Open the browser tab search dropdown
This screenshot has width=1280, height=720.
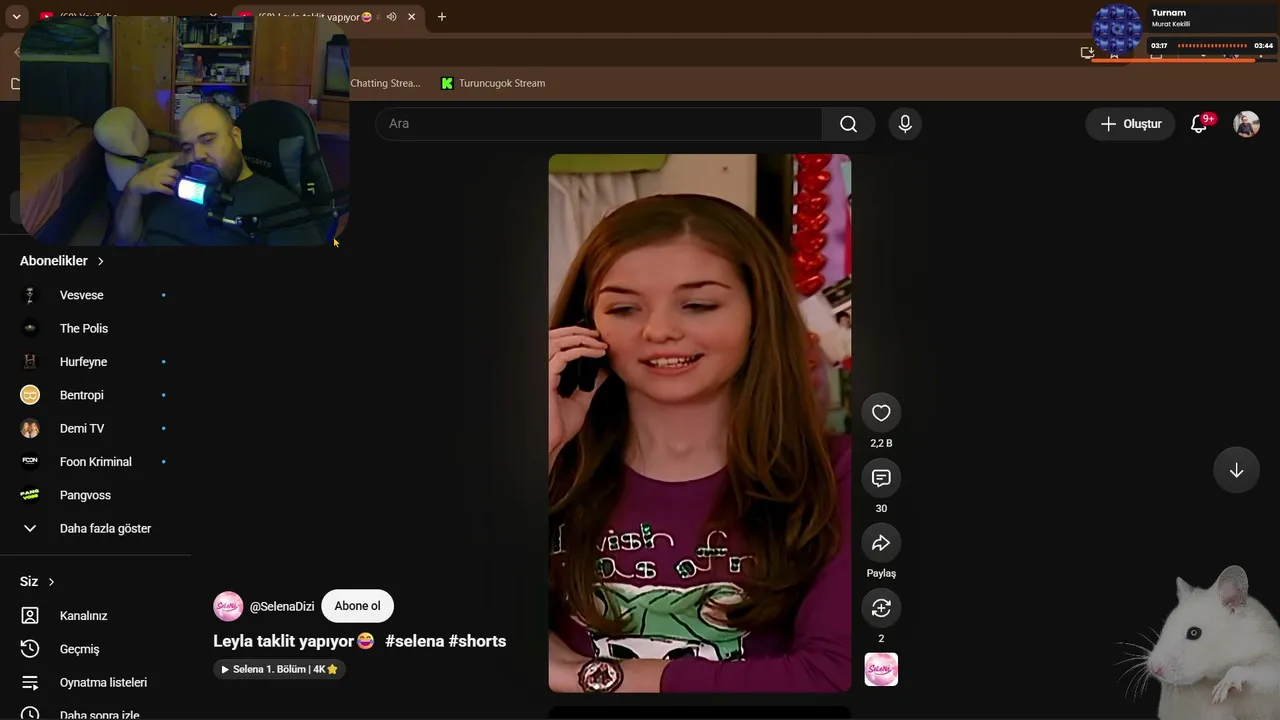pyautogui.click(x=17, y=17)
